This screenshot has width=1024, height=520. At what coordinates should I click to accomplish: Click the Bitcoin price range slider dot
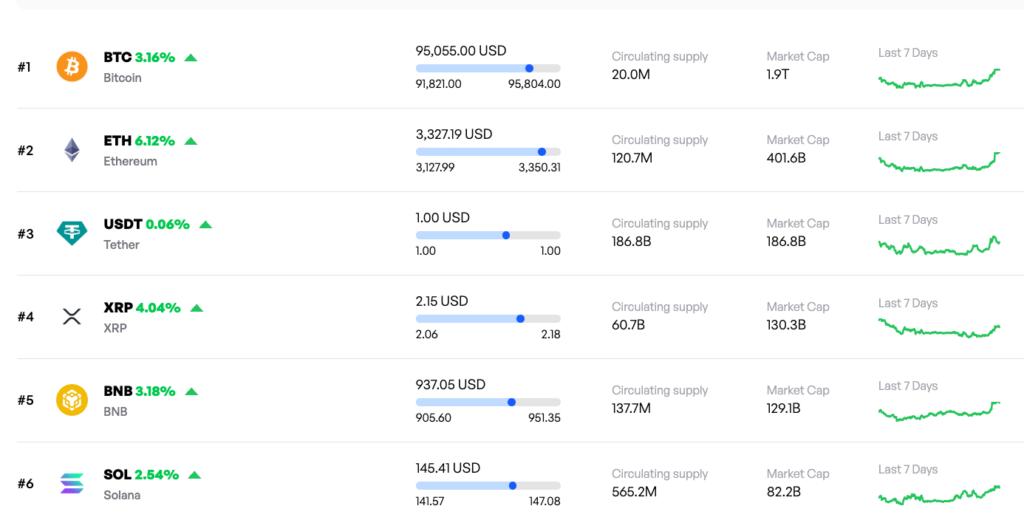529,68
